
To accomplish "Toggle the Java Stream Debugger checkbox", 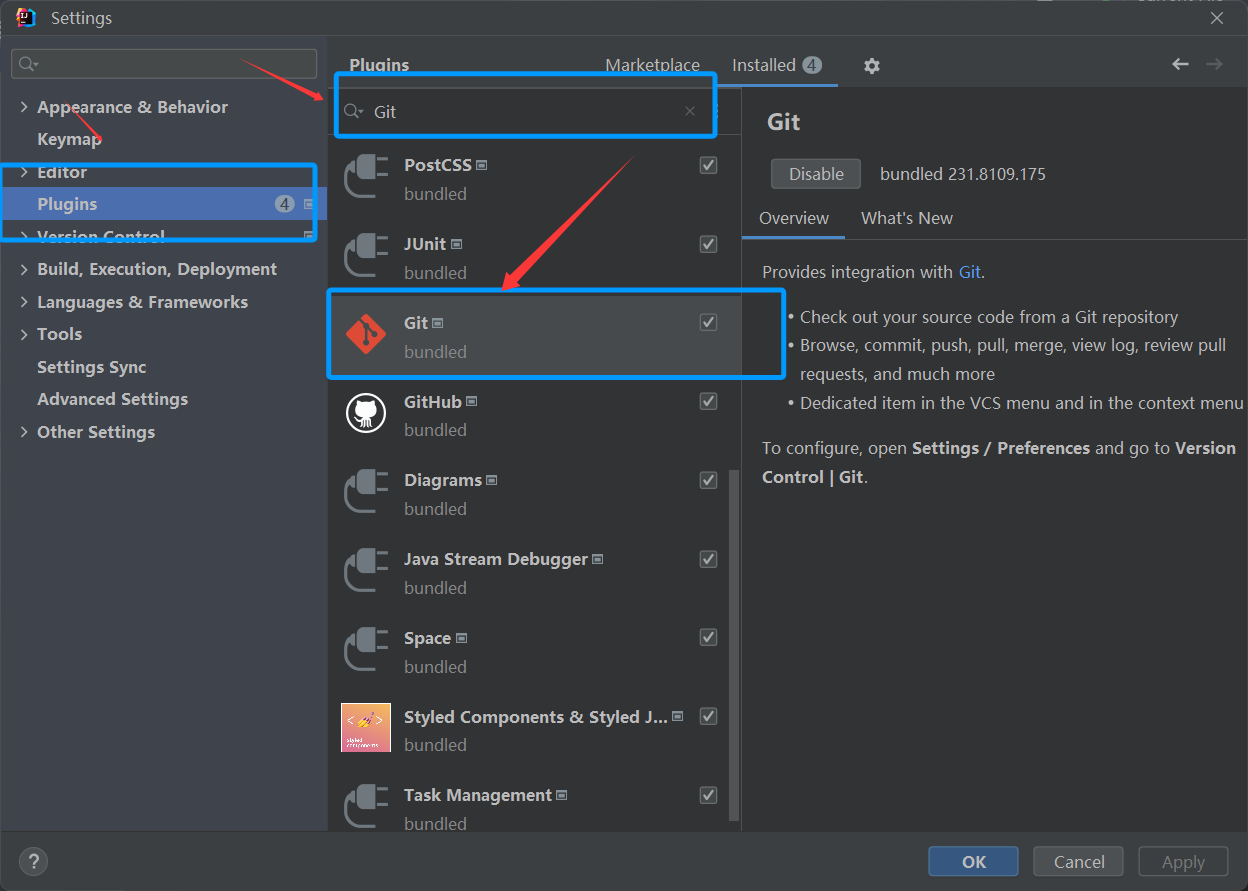I will tap(709, 559).
